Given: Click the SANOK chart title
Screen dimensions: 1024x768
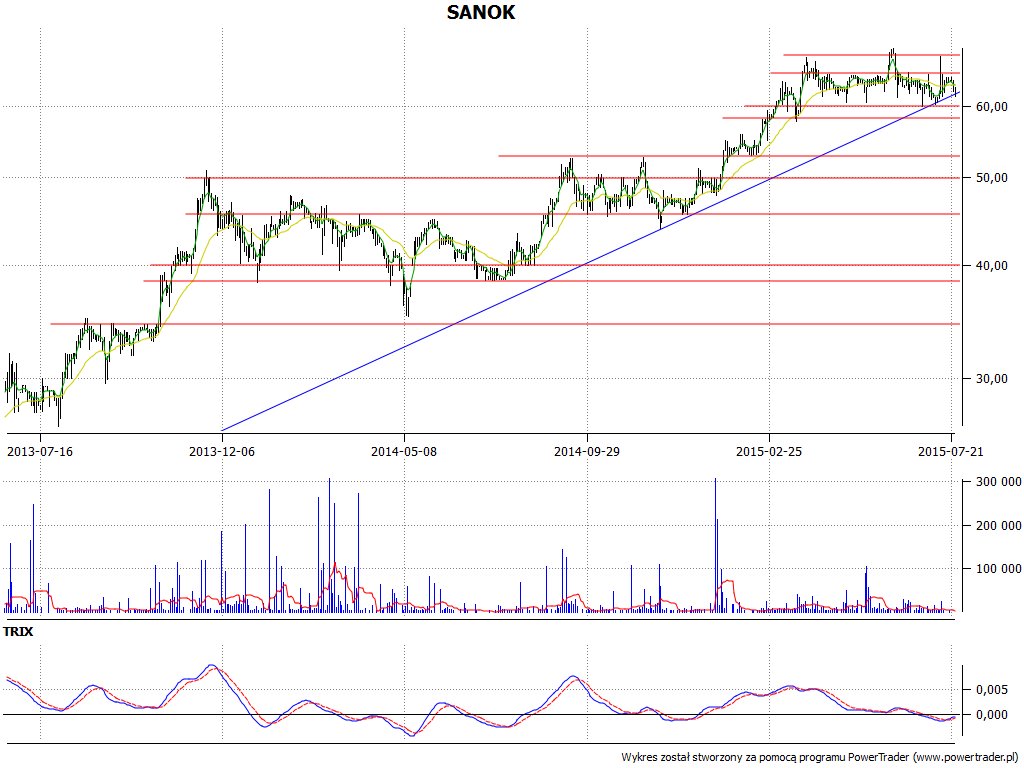Looking at the screenshot, I should (481, 12).
